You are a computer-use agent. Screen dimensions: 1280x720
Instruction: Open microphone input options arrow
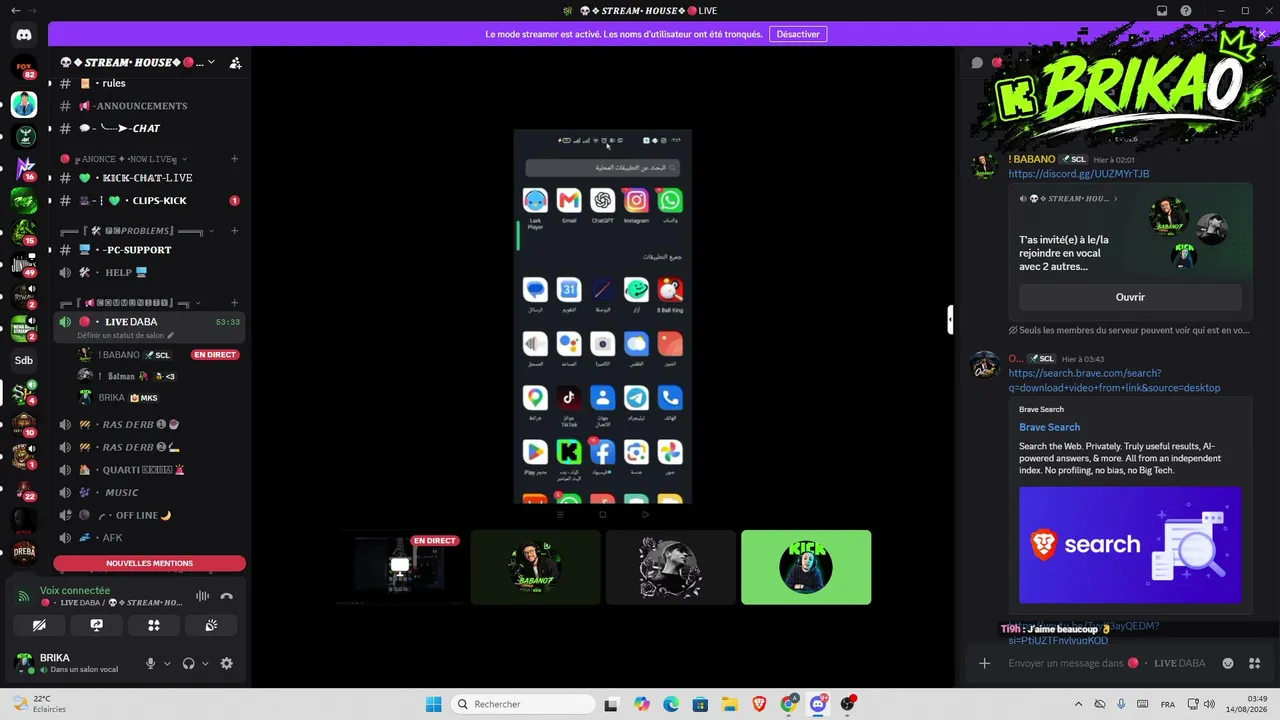[x=167, y=663]
